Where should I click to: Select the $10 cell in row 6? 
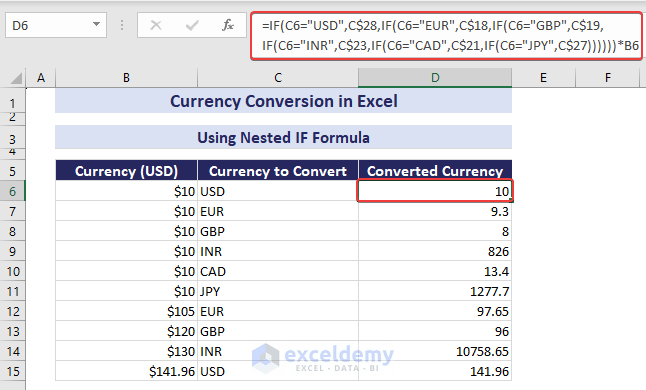126,191
